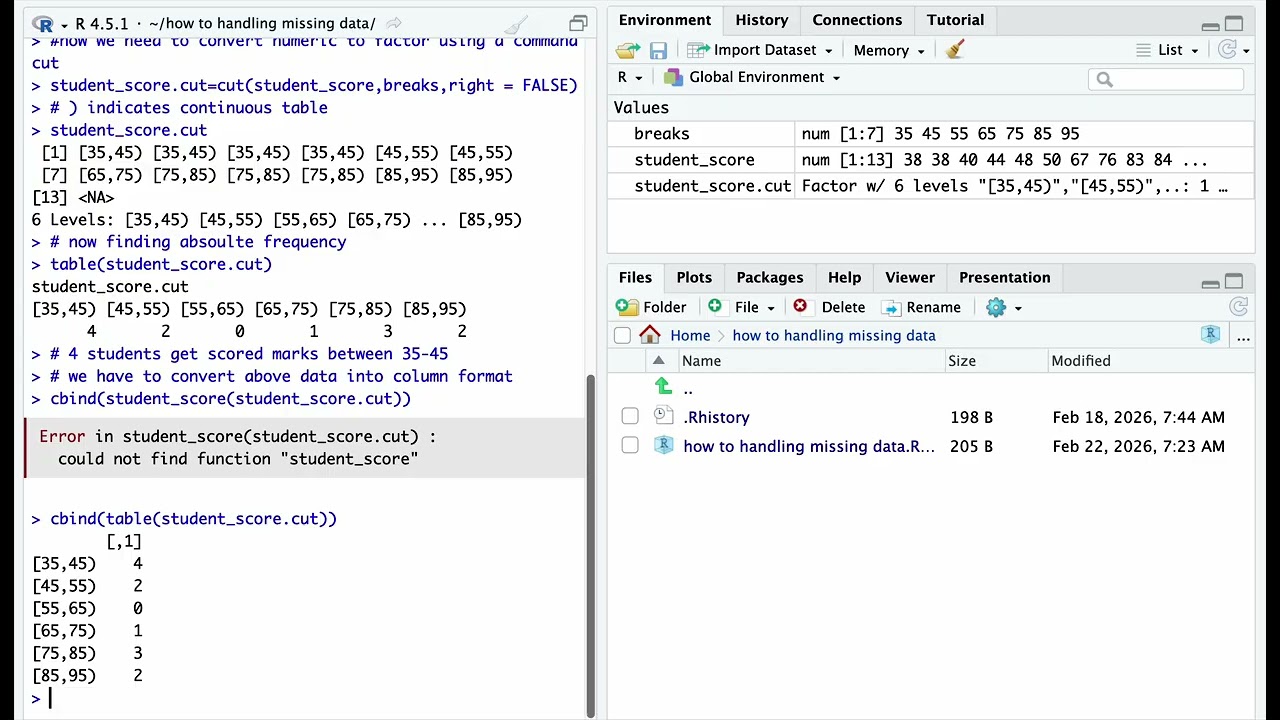Click the Delete button in Files
Viewport: 1280px width, 720px height.
(829, 307)
